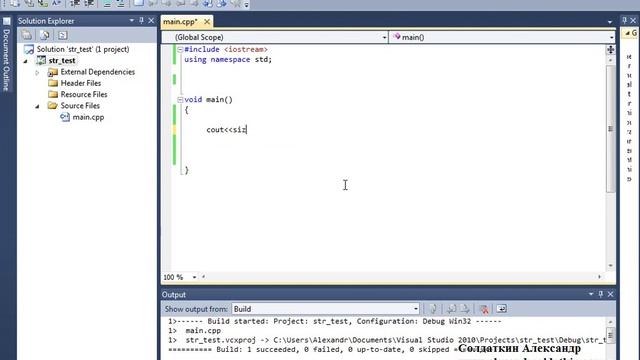The height and width of the screenshot is (360, 640).
Task: Close the right-side docked panel
Action: pyautogui.click(x=633, y=20)
